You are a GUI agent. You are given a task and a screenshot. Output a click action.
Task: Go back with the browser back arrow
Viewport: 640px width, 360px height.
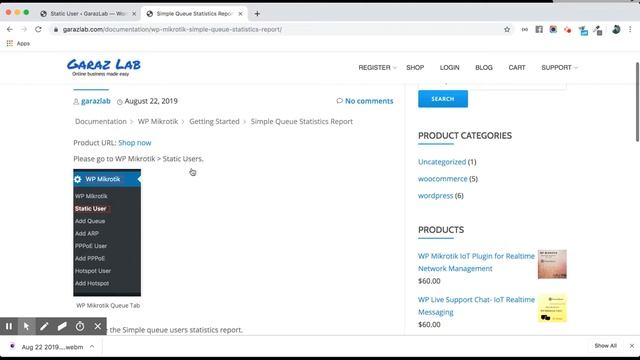click(x=10, y=29)
